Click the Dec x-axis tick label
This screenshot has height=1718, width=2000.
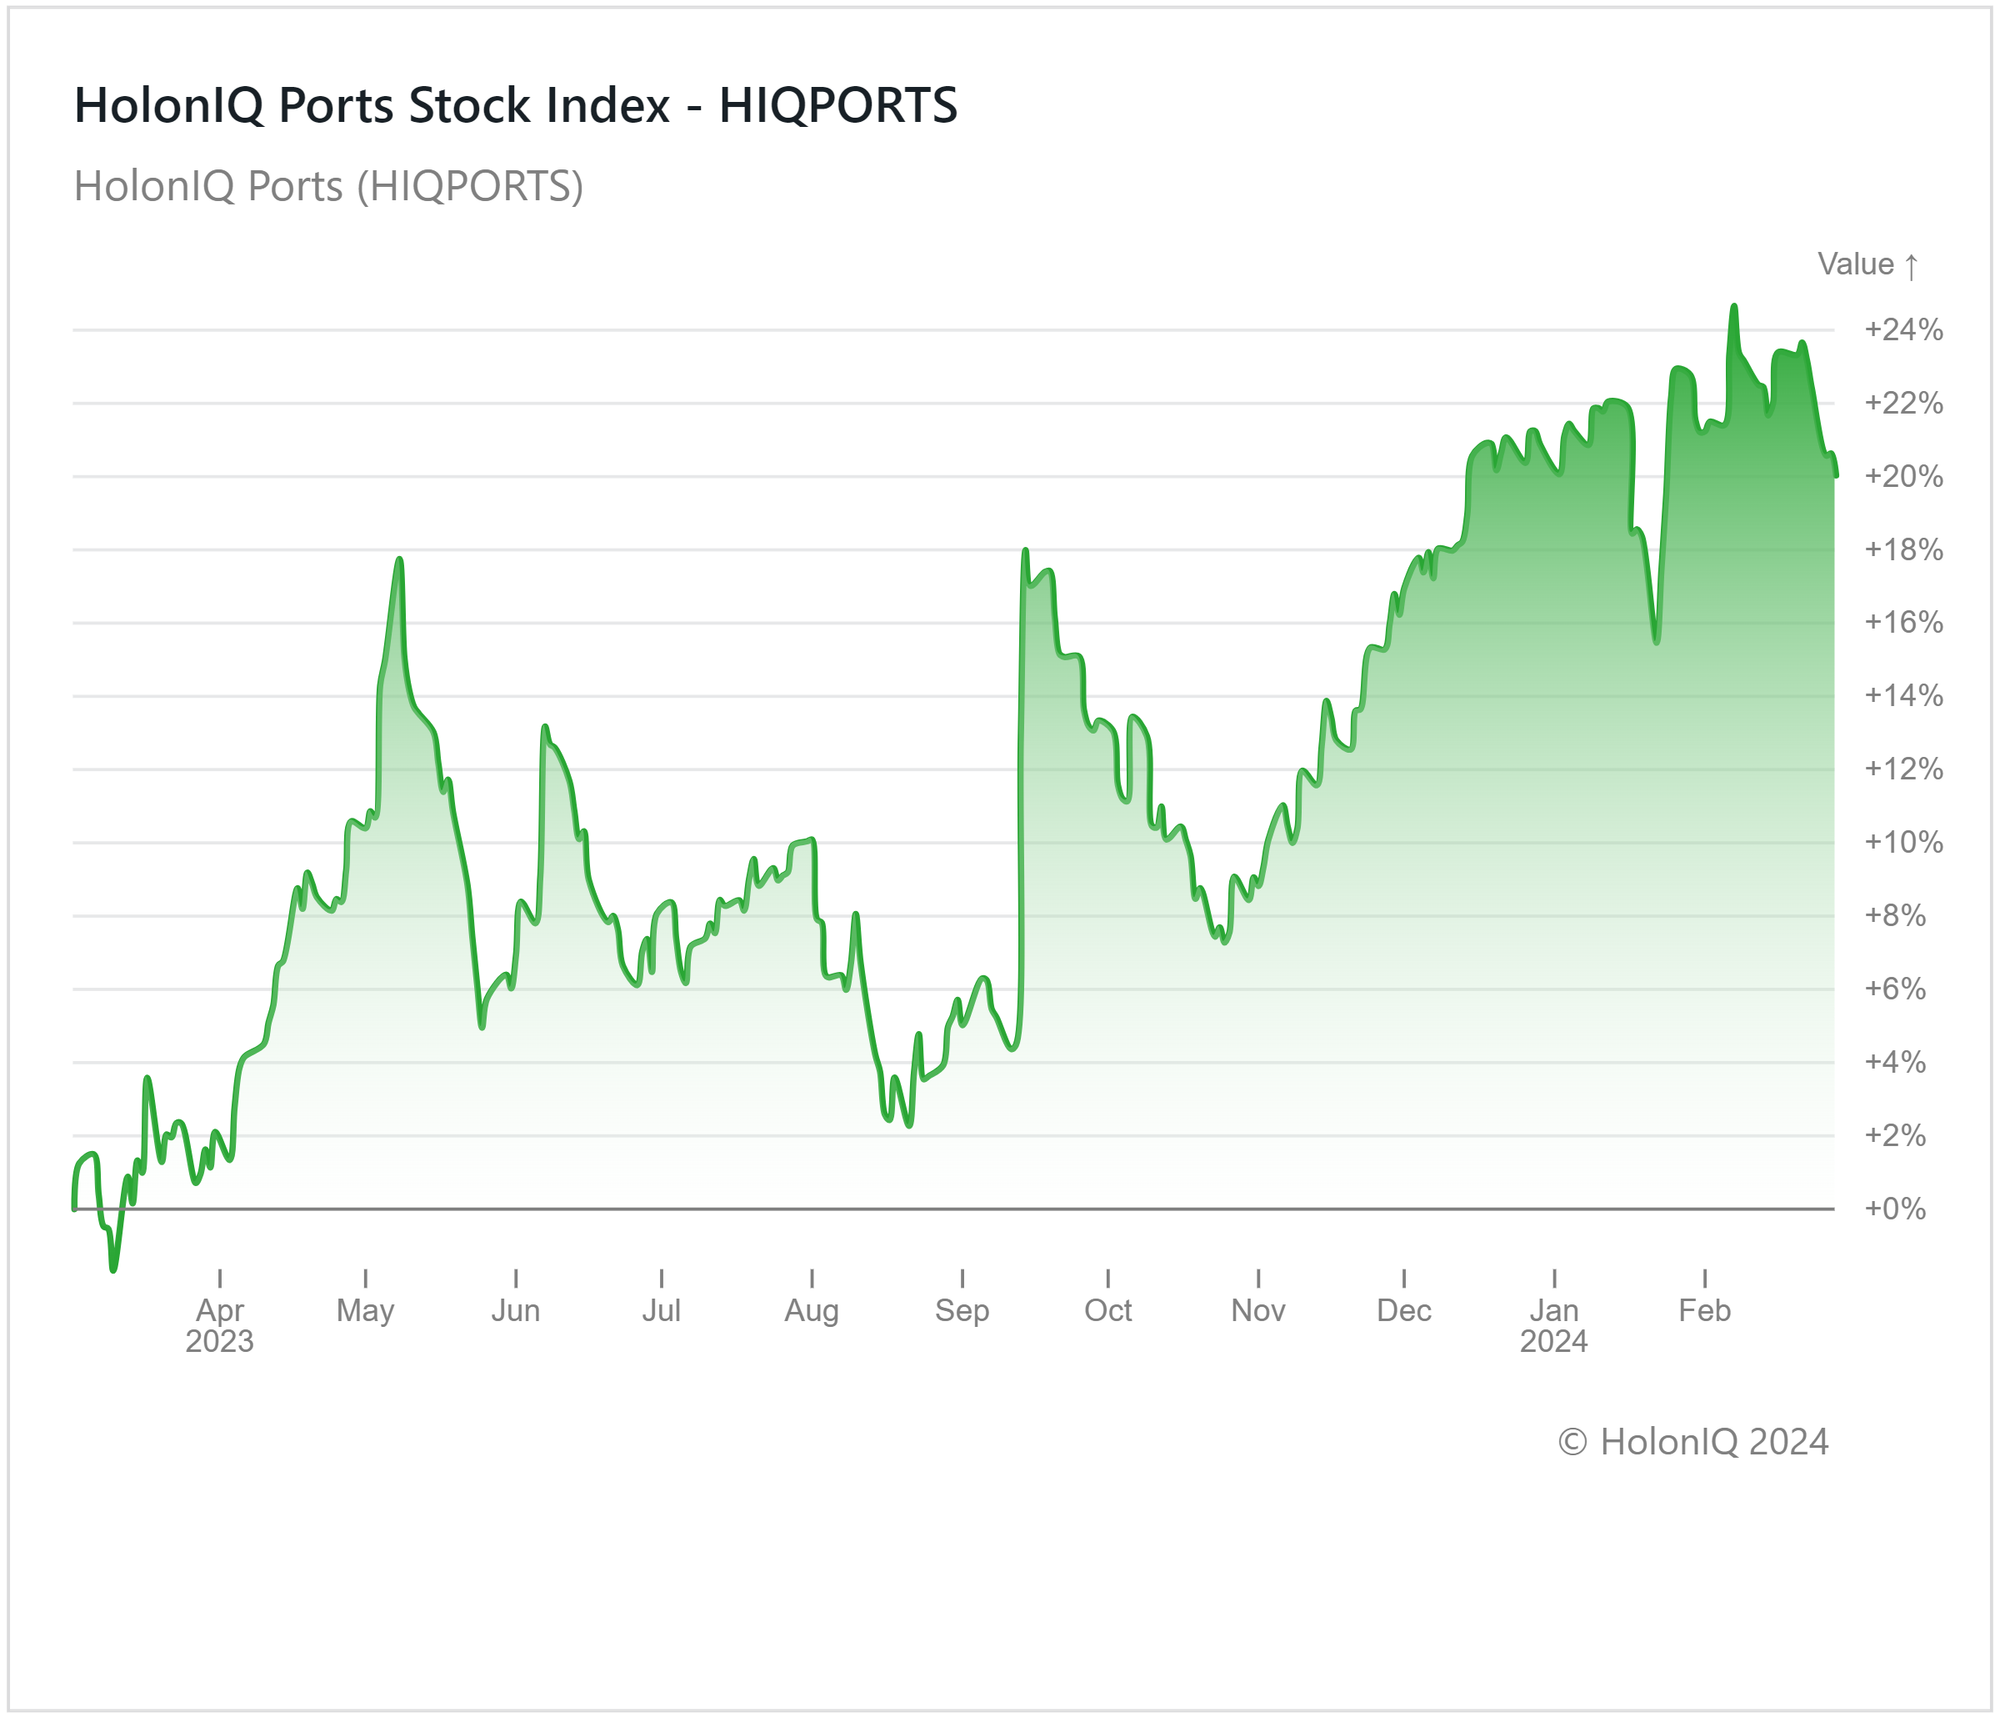point(1403,1310)
